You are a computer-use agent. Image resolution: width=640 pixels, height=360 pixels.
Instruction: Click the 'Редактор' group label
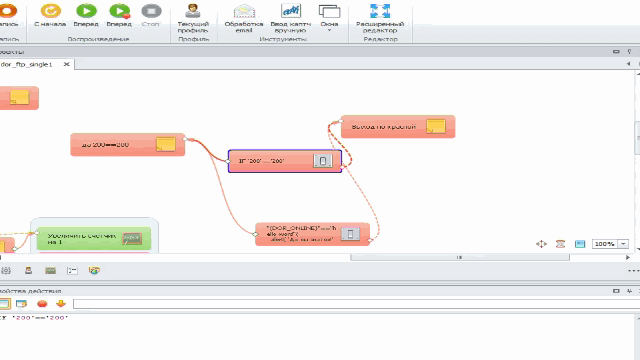(x=380, y=39)
